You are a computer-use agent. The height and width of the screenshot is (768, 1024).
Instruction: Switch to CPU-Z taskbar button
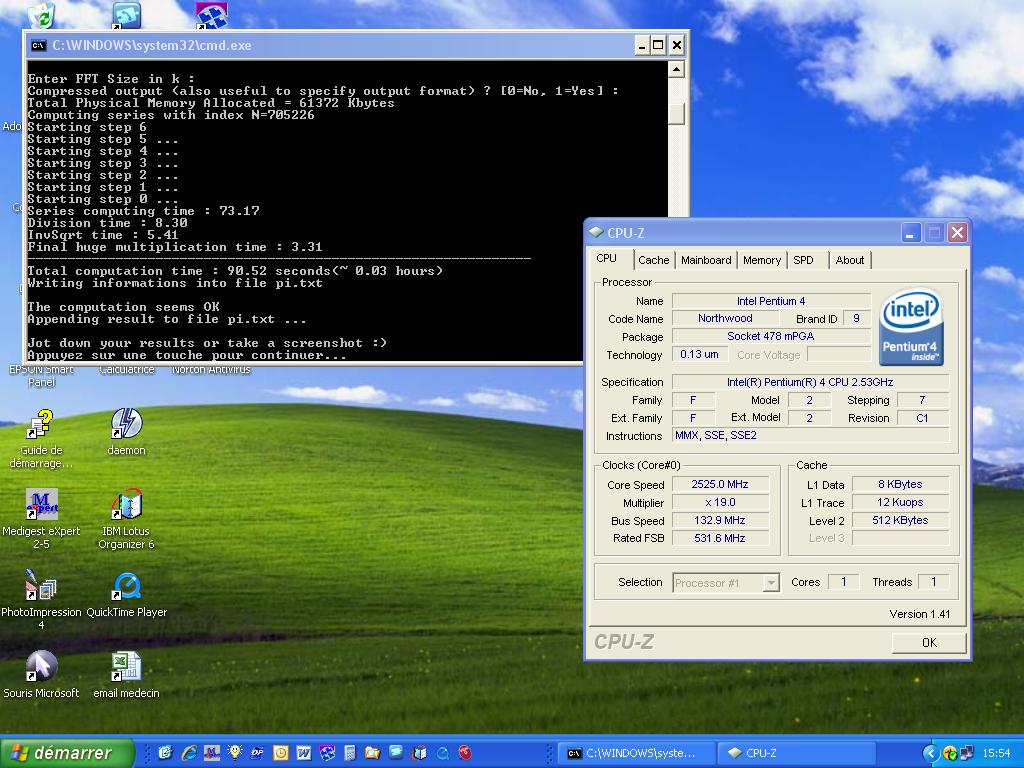tap(796, 753)
